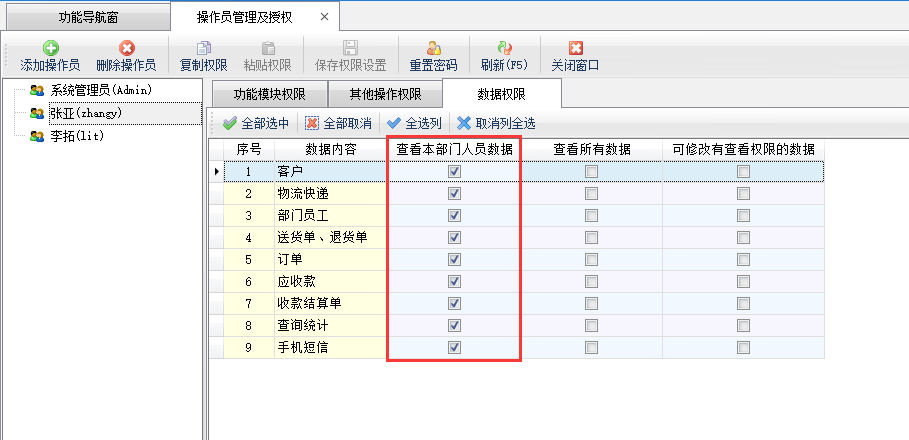909x440 pixels.
Task: Click the Close Window (关闭窗口) toolbar icon
Action: pos(575,48)
